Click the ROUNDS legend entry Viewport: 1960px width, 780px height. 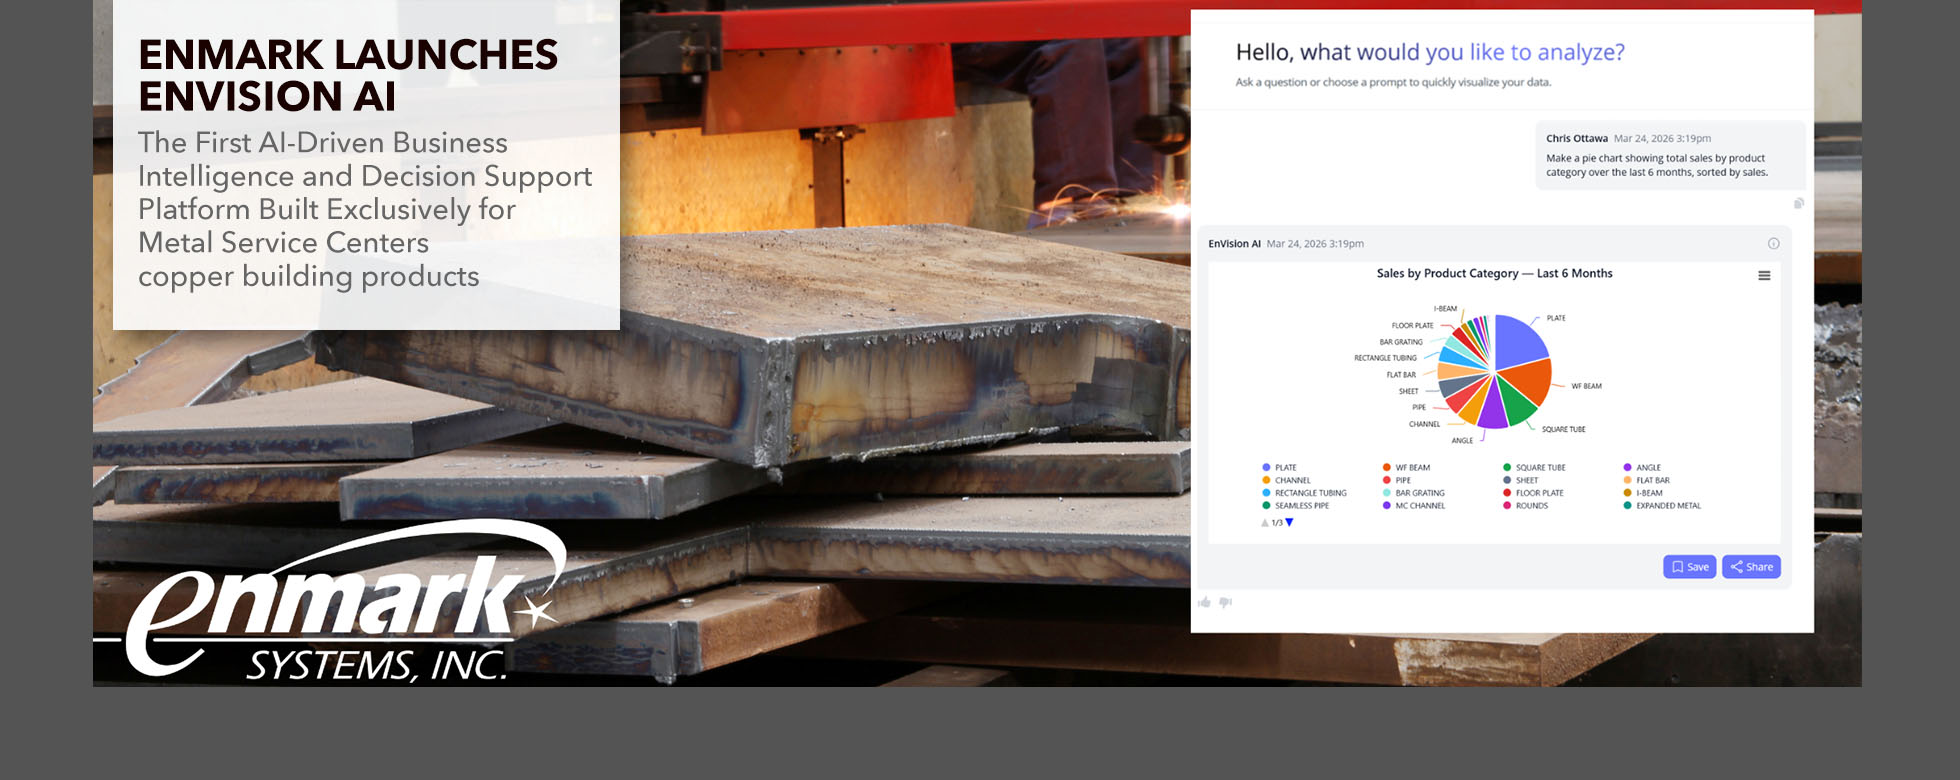(1525, 506)
